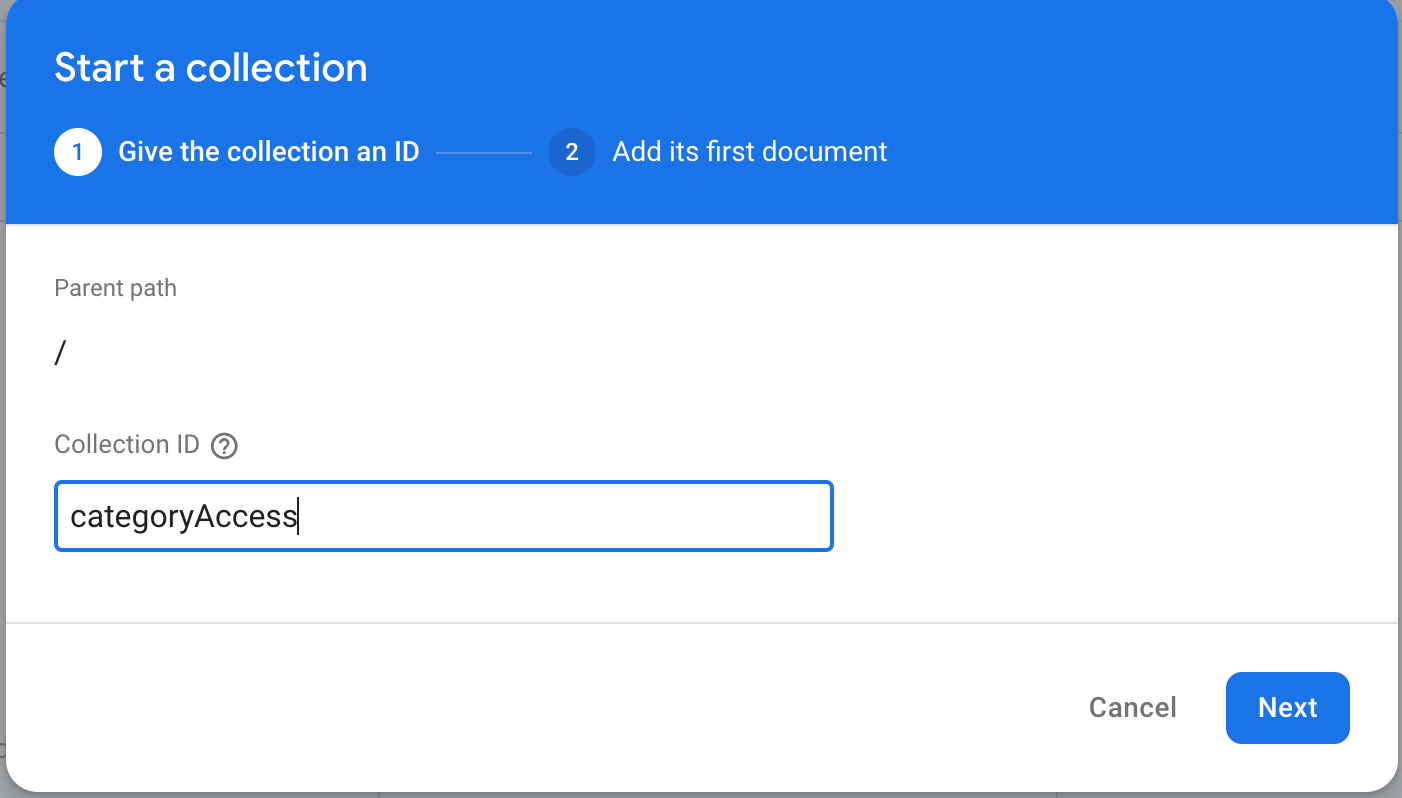Click the "/" parent path value

click(60, 354)
